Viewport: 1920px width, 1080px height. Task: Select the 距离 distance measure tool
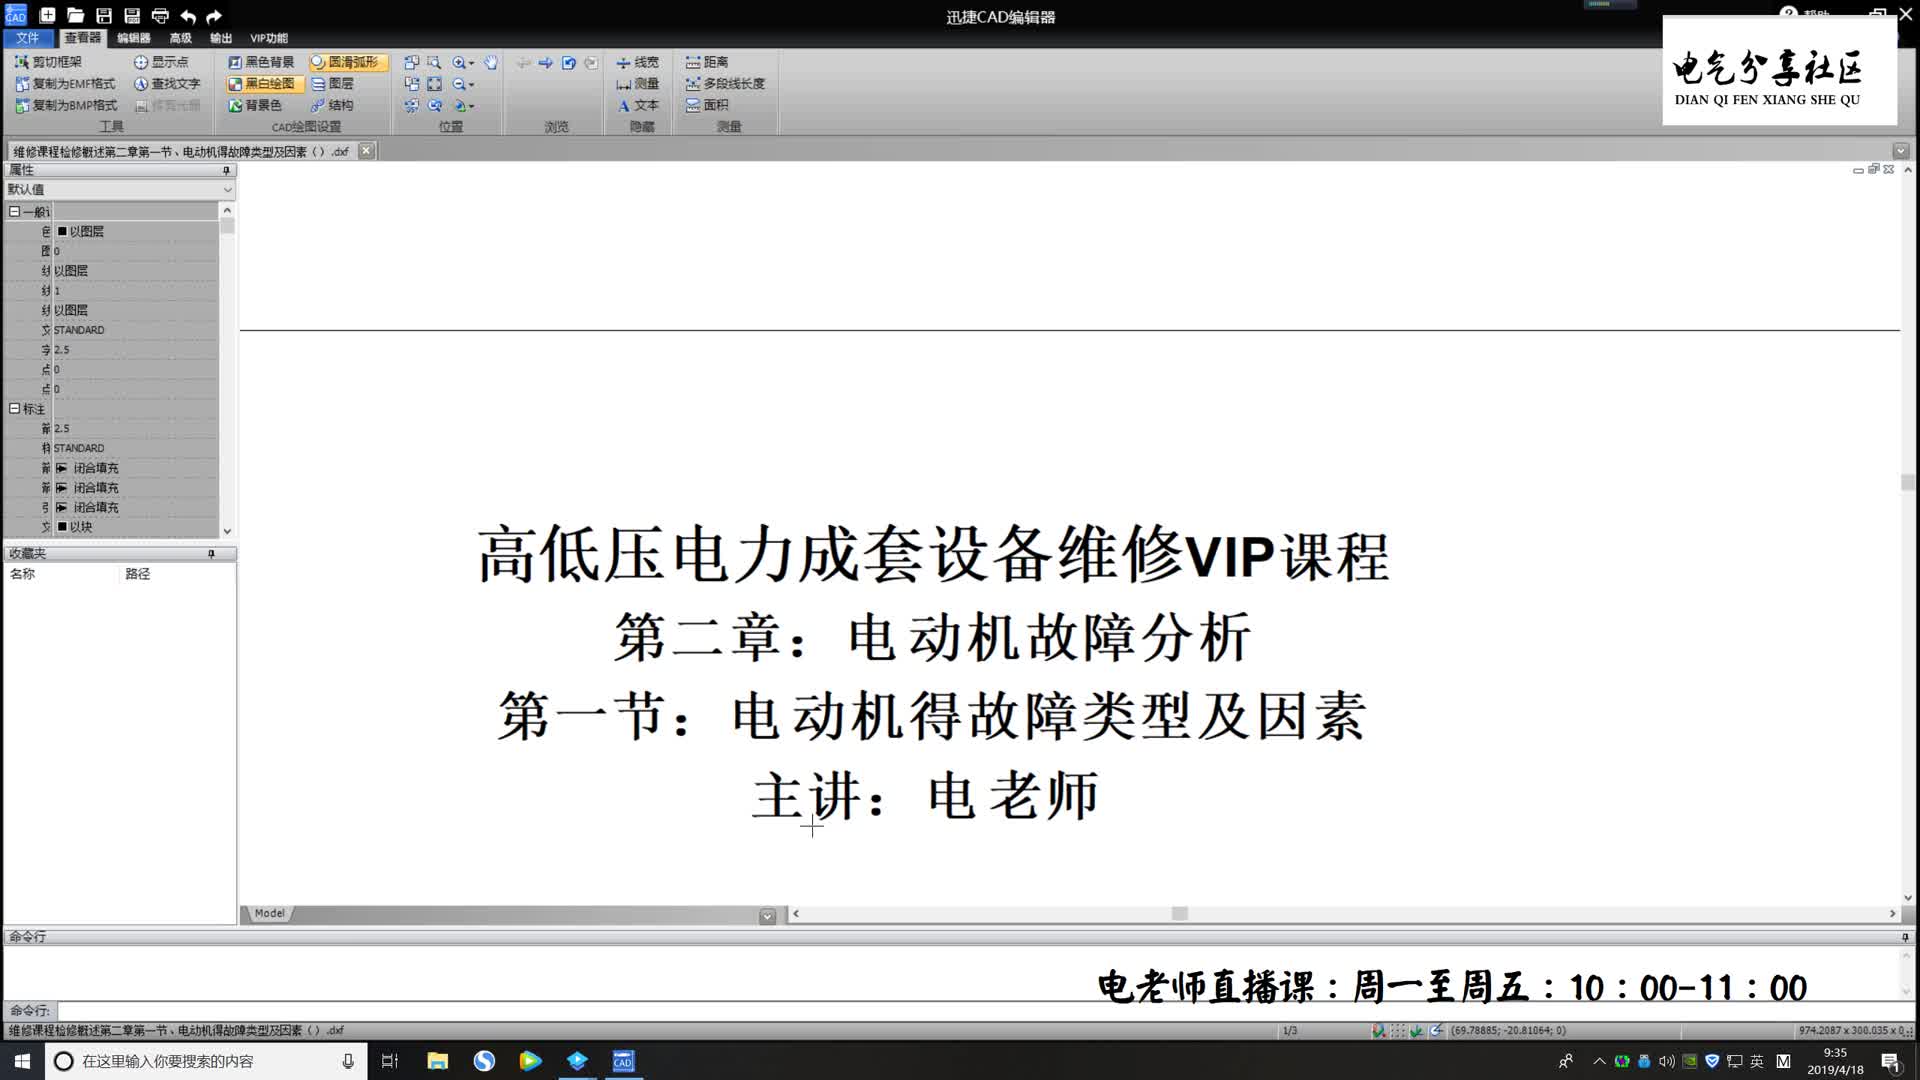tap(707, 62)
